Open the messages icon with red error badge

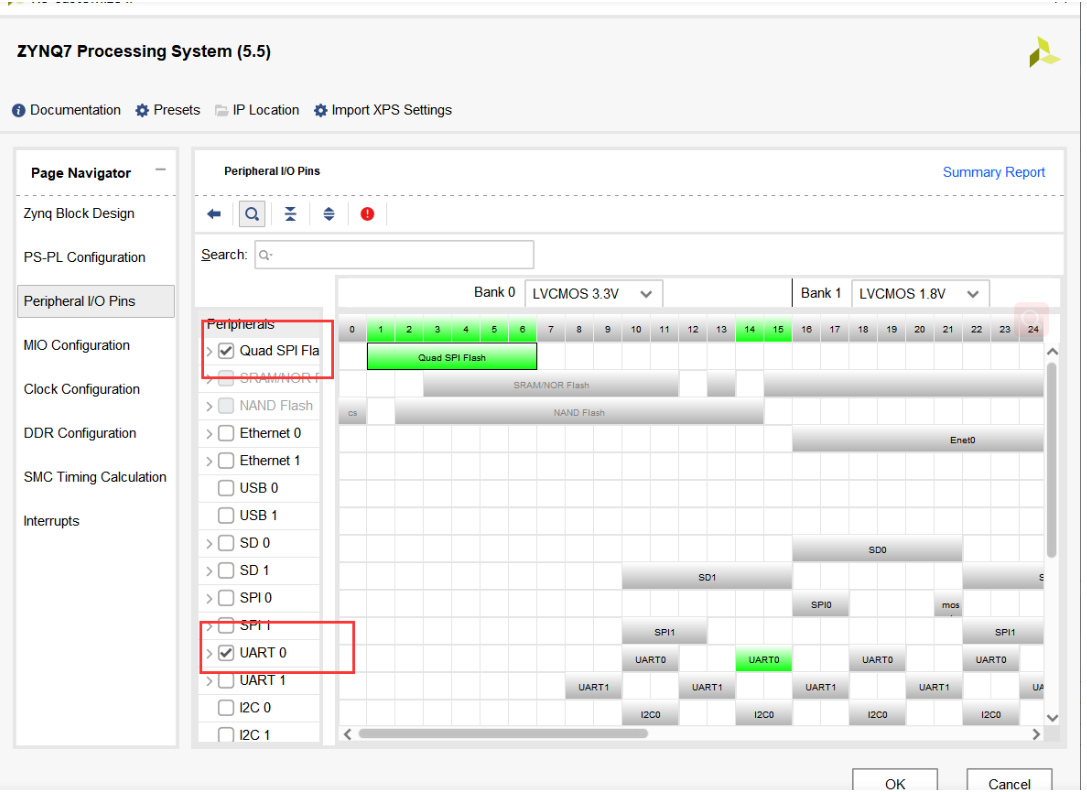click(x=367, y=213)
